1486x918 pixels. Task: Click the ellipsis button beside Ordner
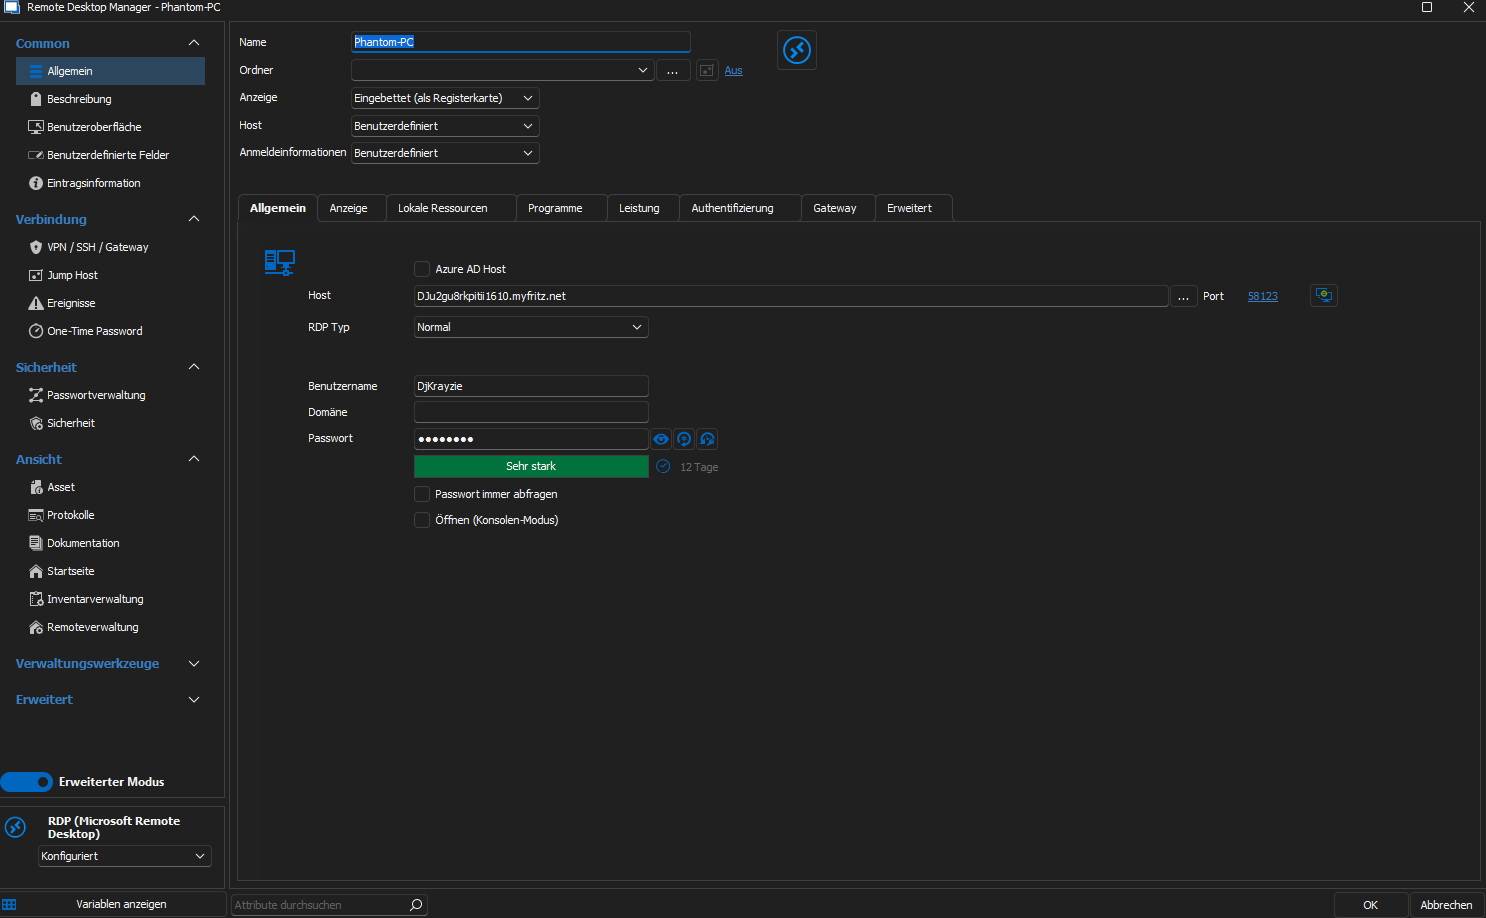click(x=673, y=71)
